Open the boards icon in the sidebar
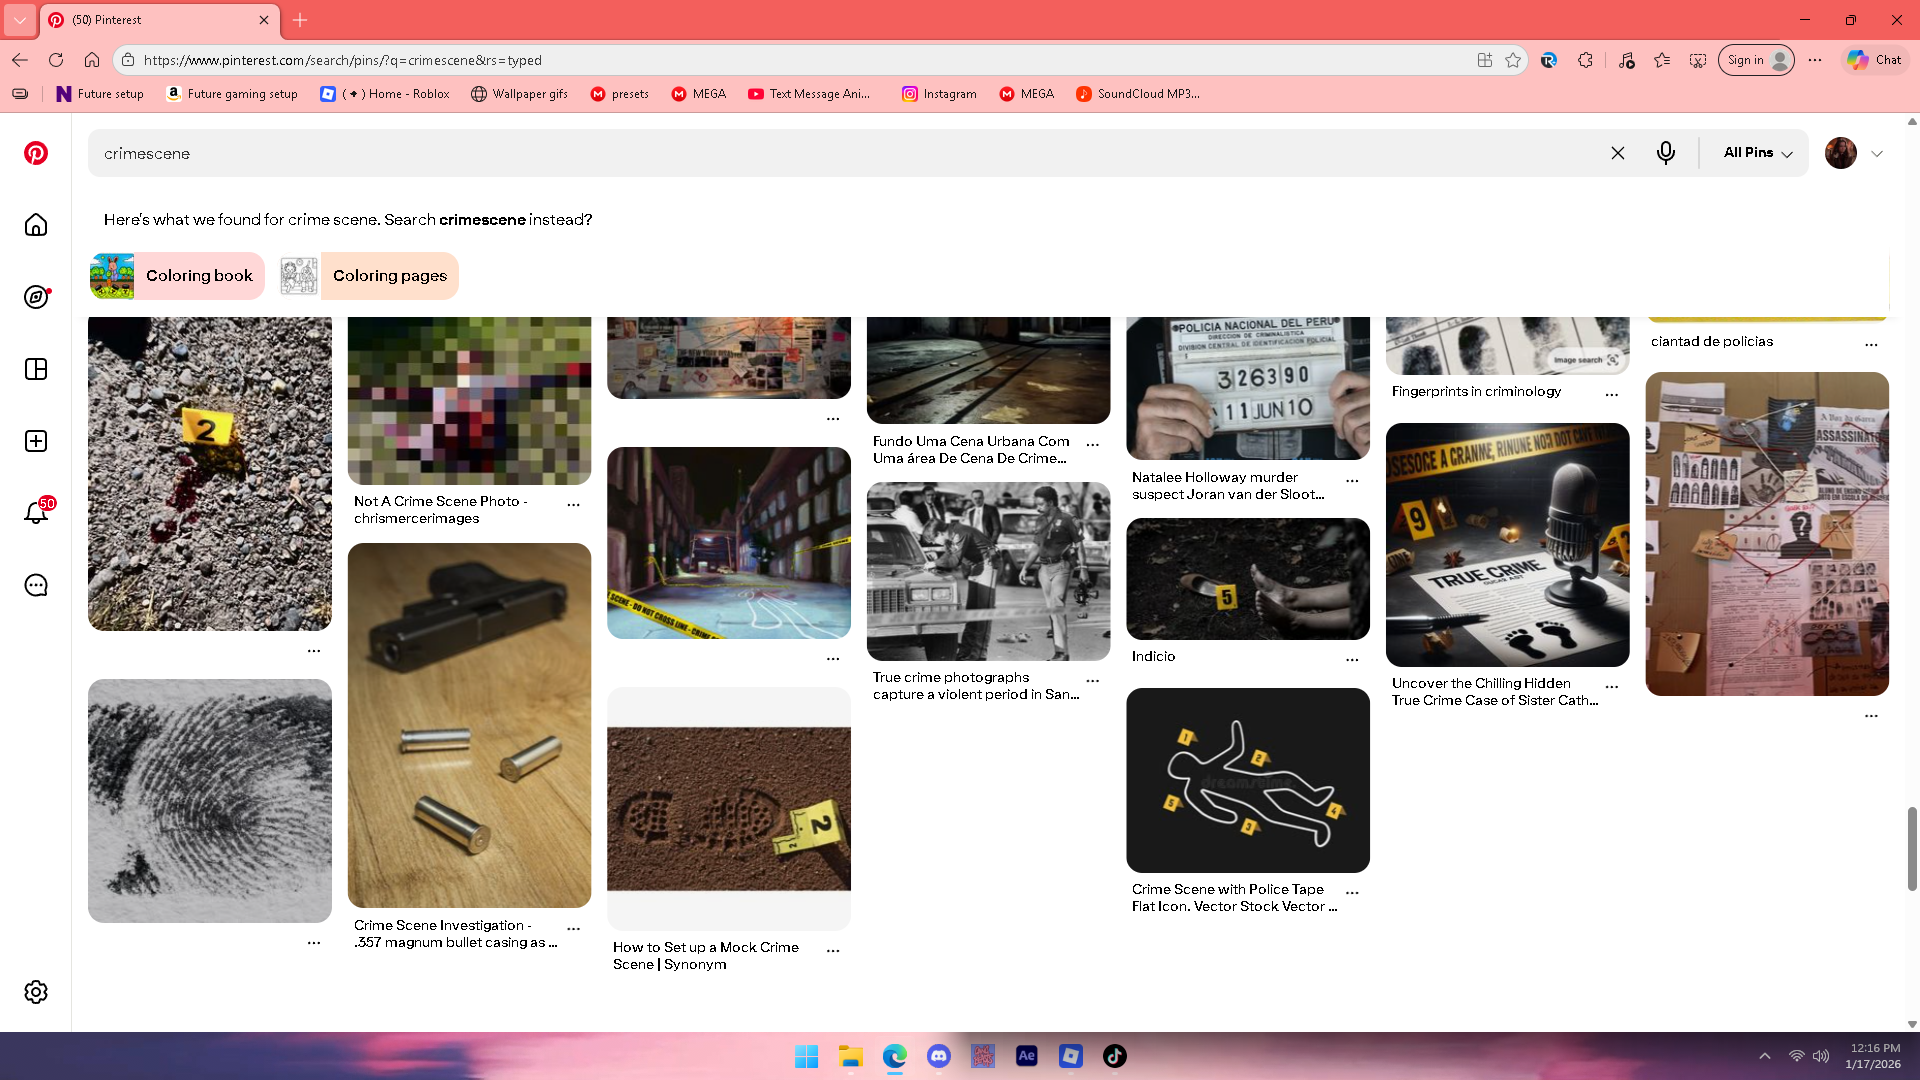Screen dimensions: 1920x1080 36,369
